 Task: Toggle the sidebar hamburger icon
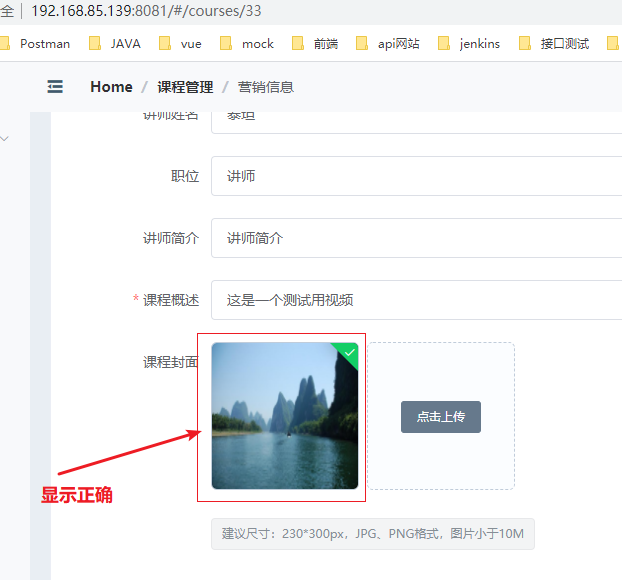tap(55, 86)
